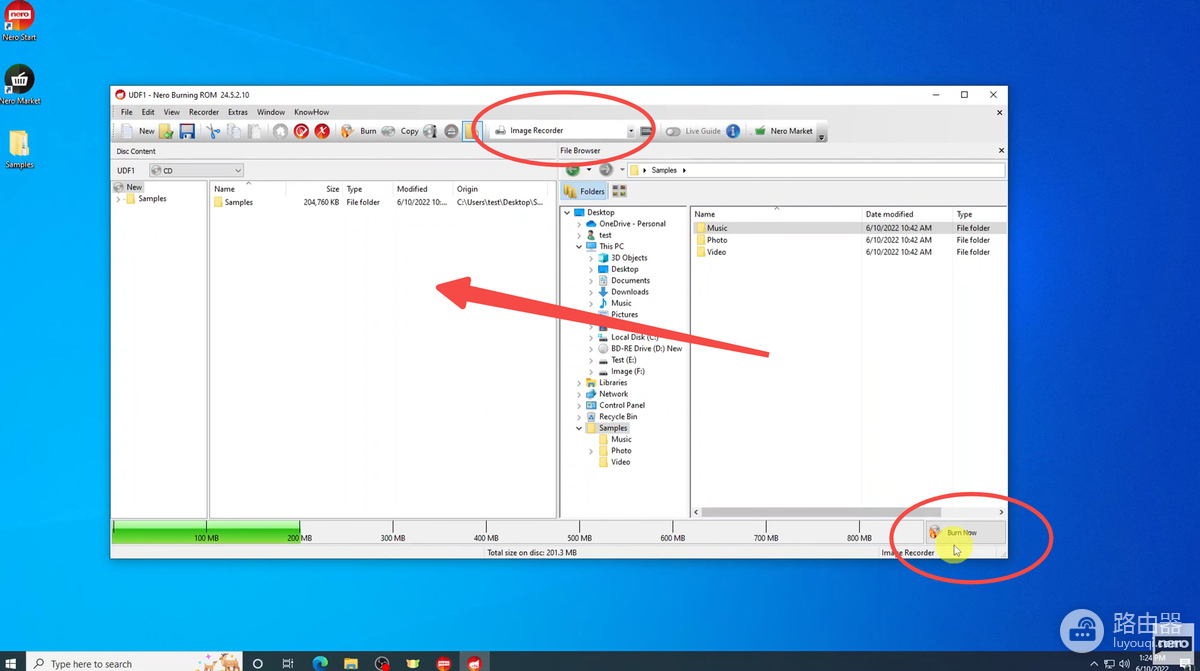
Task: Click the File Browser back arrow
Action: [573, 170]
